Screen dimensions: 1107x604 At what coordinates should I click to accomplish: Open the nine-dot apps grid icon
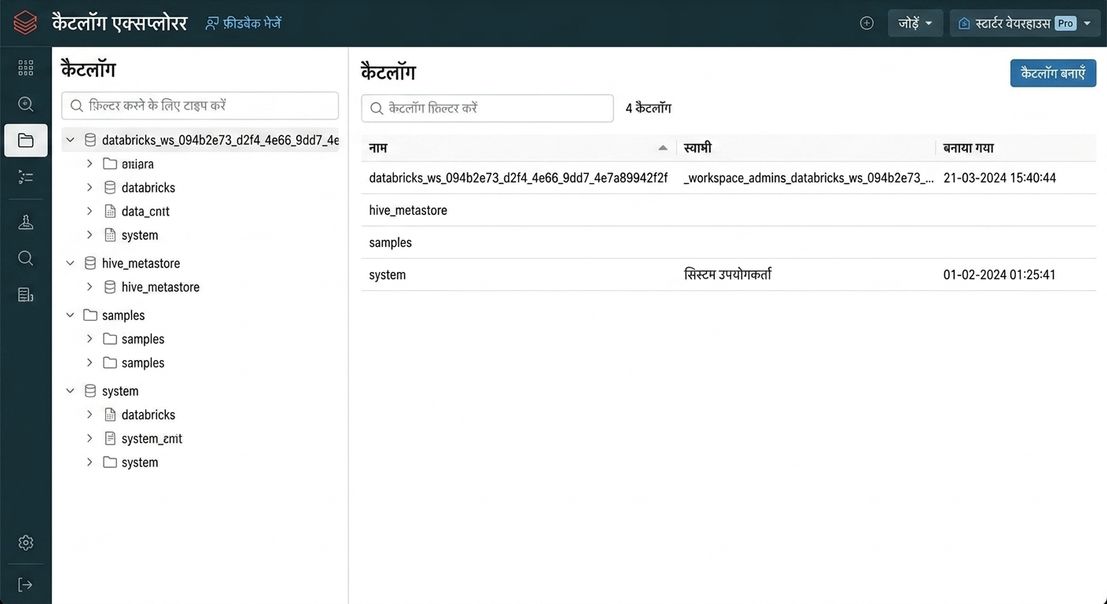tap(25, 68)
